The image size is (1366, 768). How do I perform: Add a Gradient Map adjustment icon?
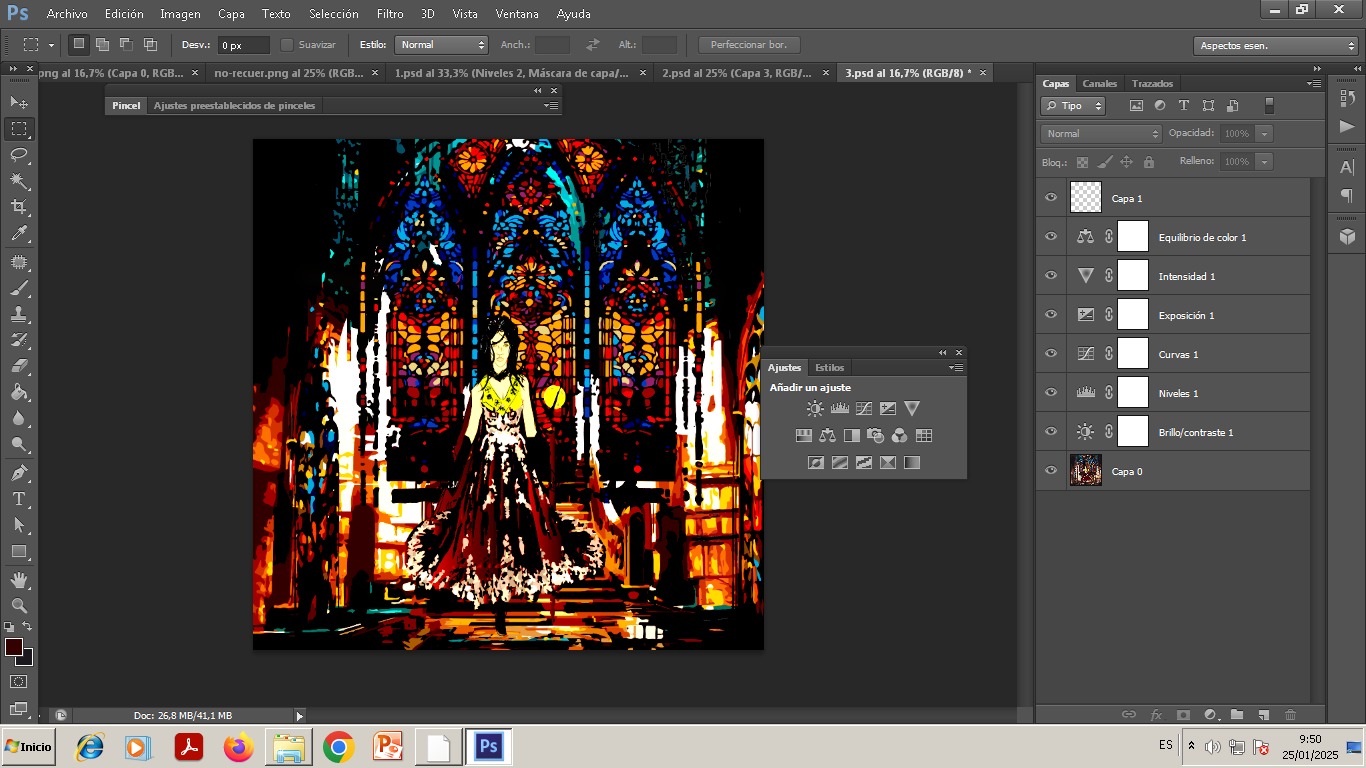click(912, 462)
